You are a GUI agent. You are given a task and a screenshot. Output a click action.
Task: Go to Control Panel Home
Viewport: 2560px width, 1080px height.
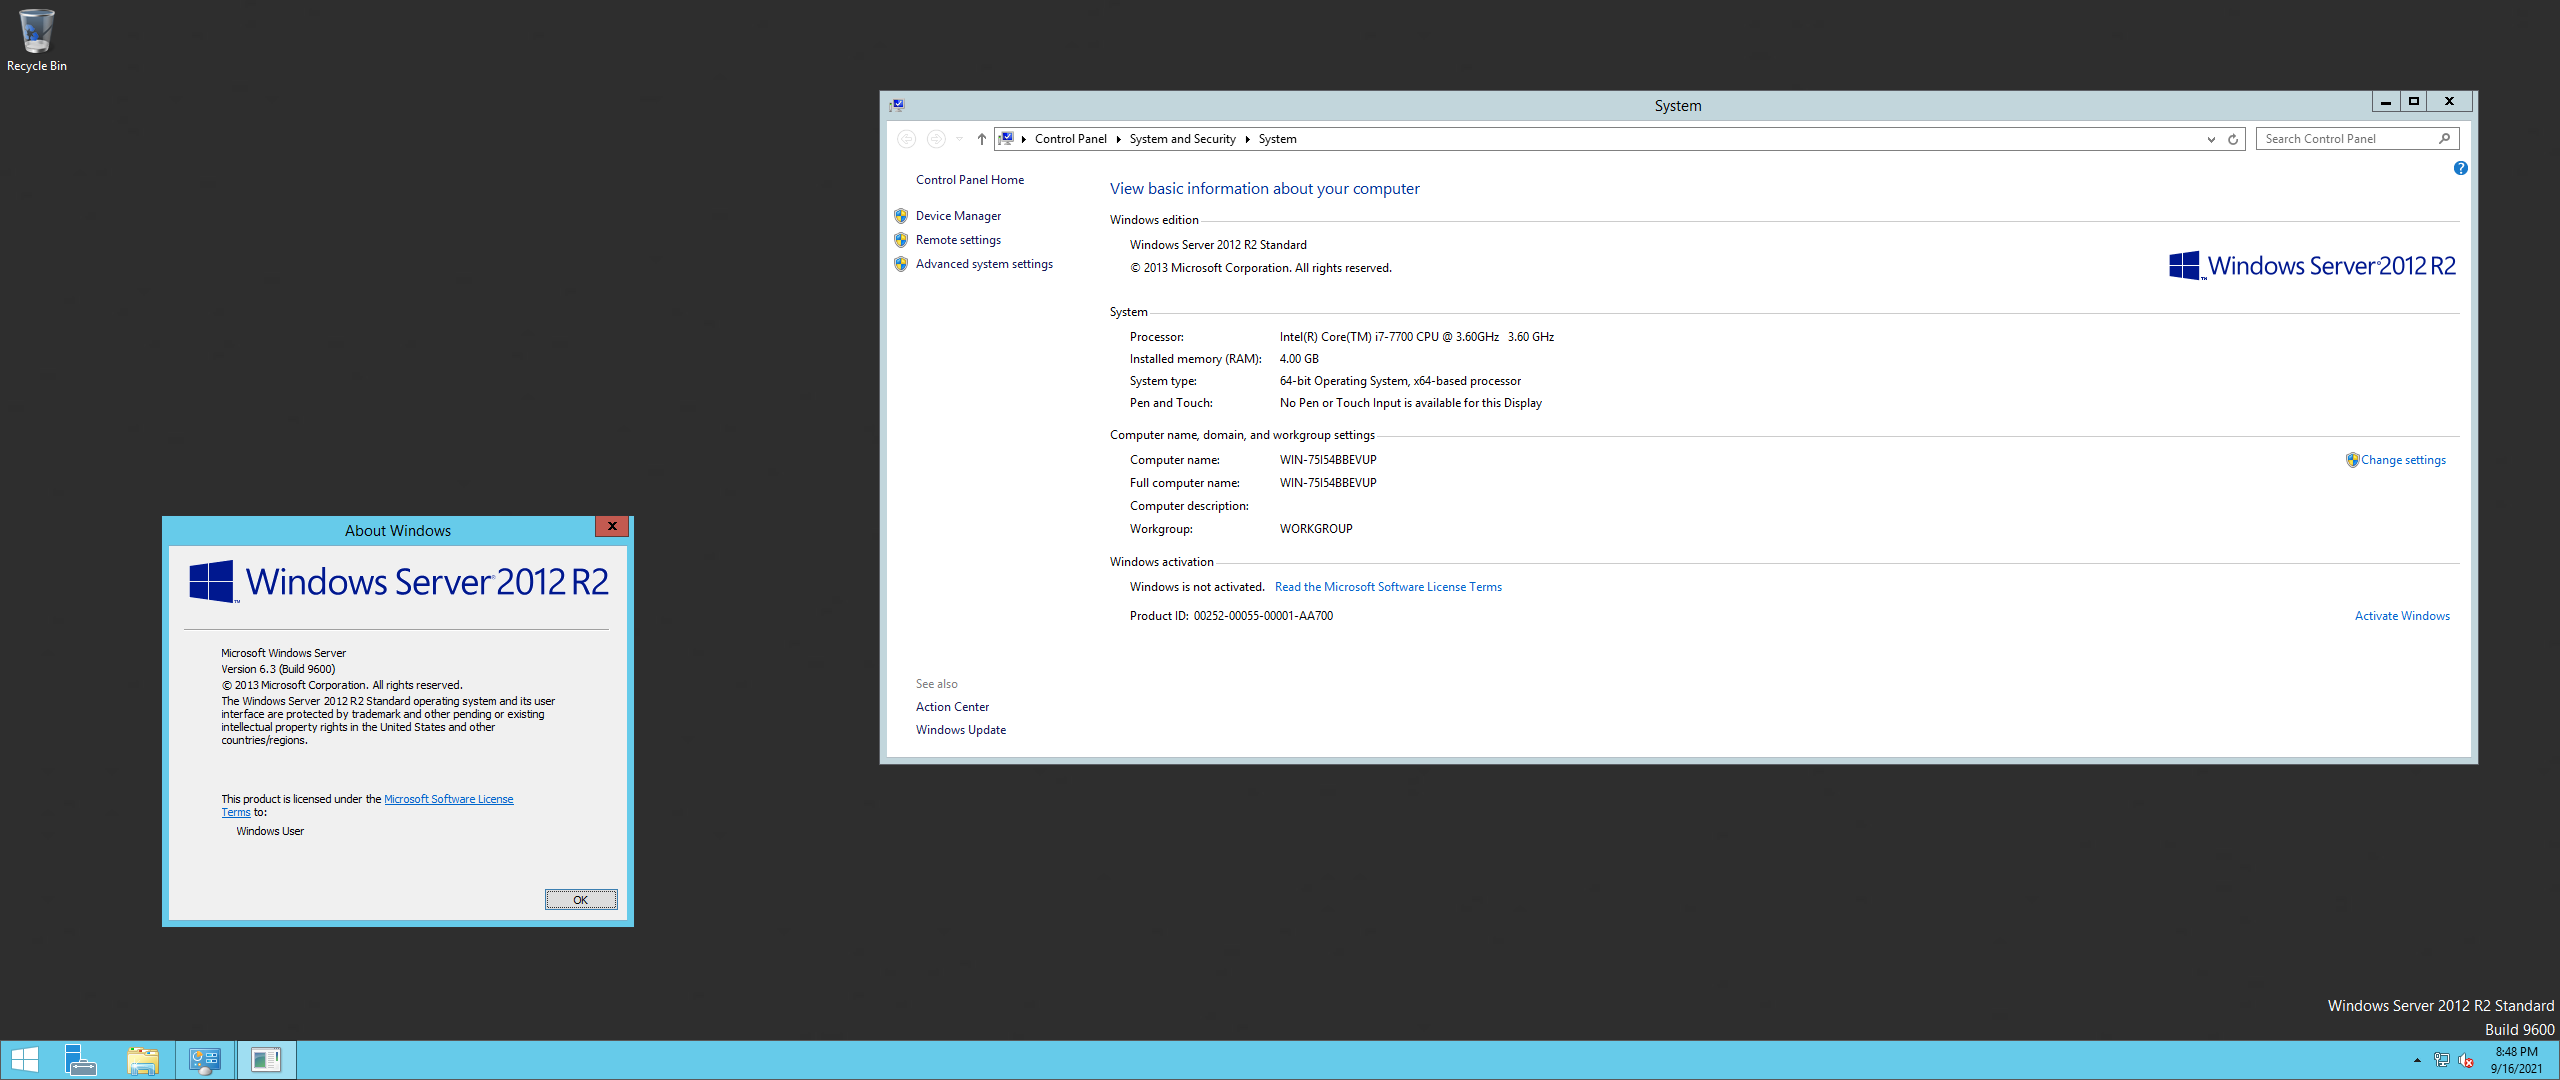(x=970, y=180)
